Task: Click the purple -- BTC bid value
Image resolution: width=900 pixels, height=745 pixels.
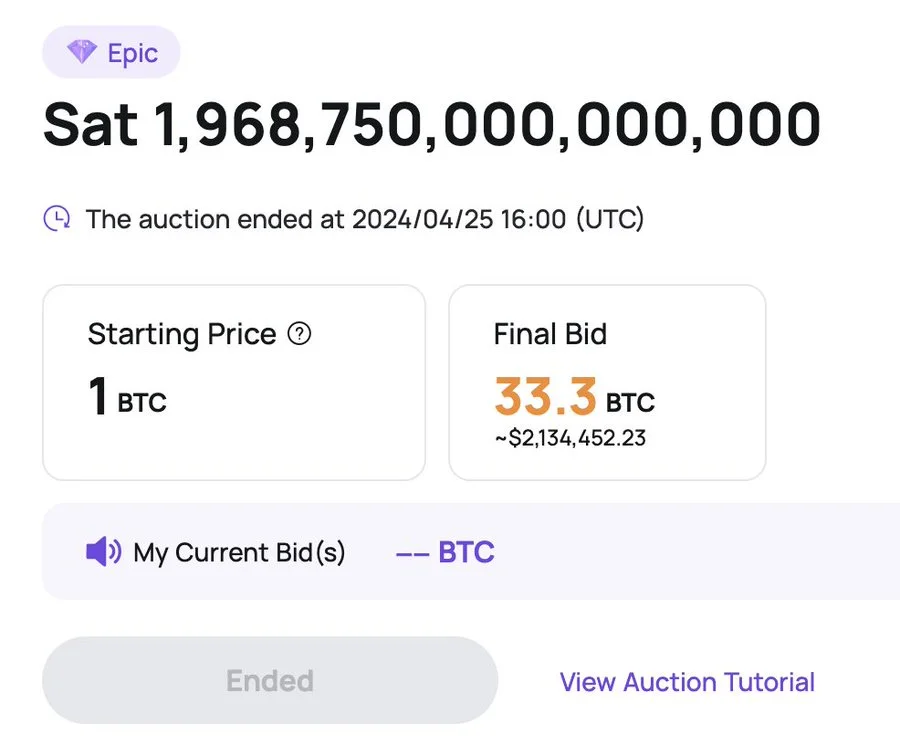Action: point(445,553)
